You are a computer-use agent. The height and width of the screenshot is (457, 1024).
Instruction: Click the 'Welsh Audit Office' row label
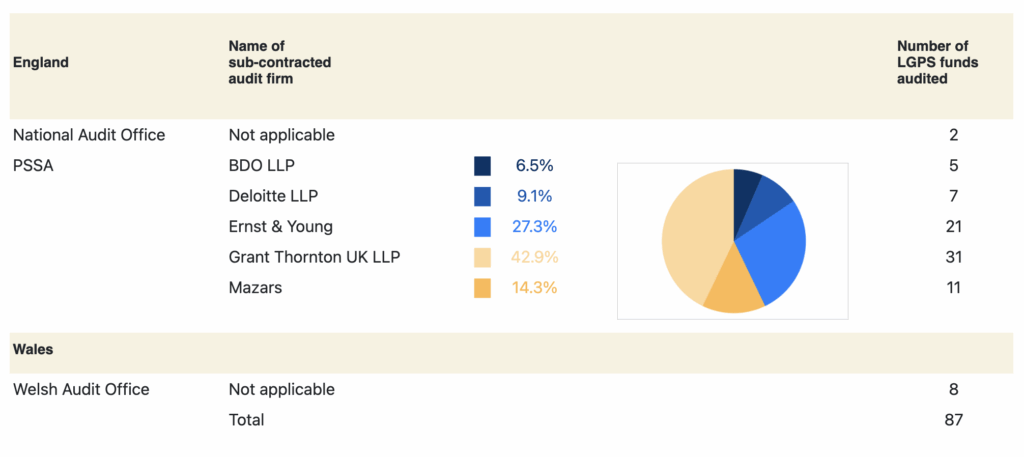pos(81,389)
